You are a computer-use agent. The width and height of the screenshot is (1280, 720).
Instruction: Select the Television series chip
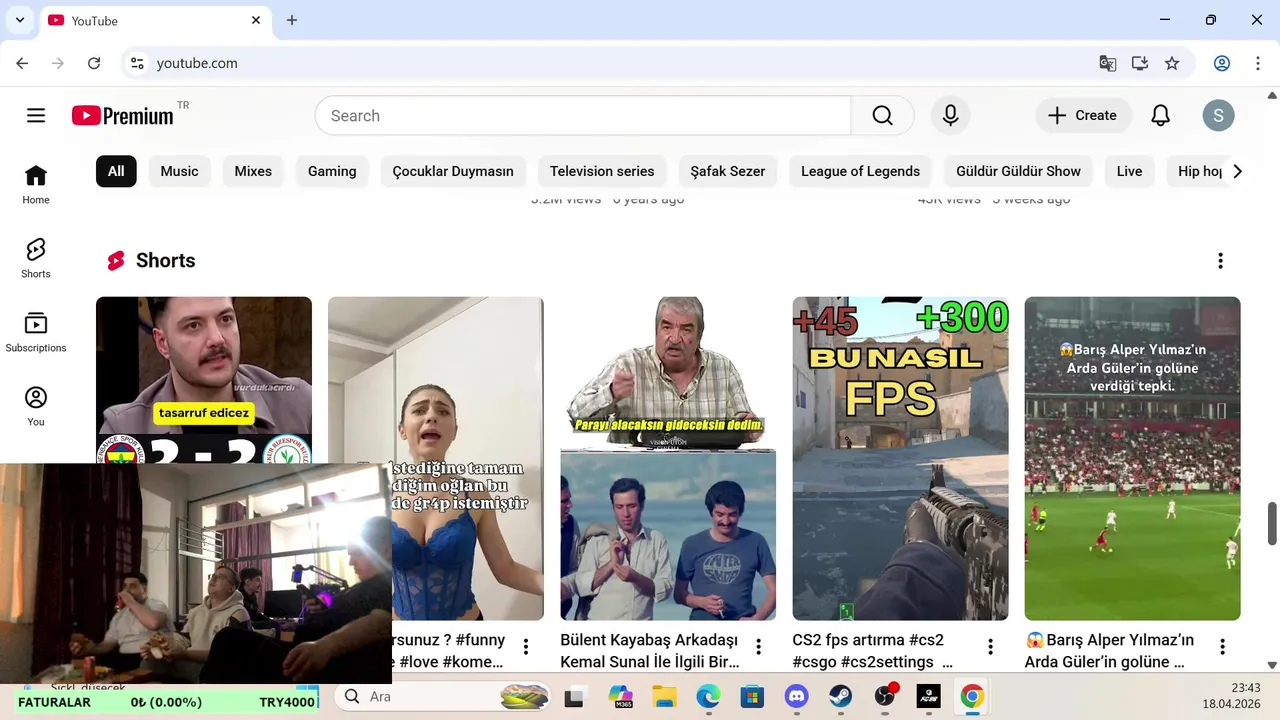pyautogui.click(x=602, y=171)
